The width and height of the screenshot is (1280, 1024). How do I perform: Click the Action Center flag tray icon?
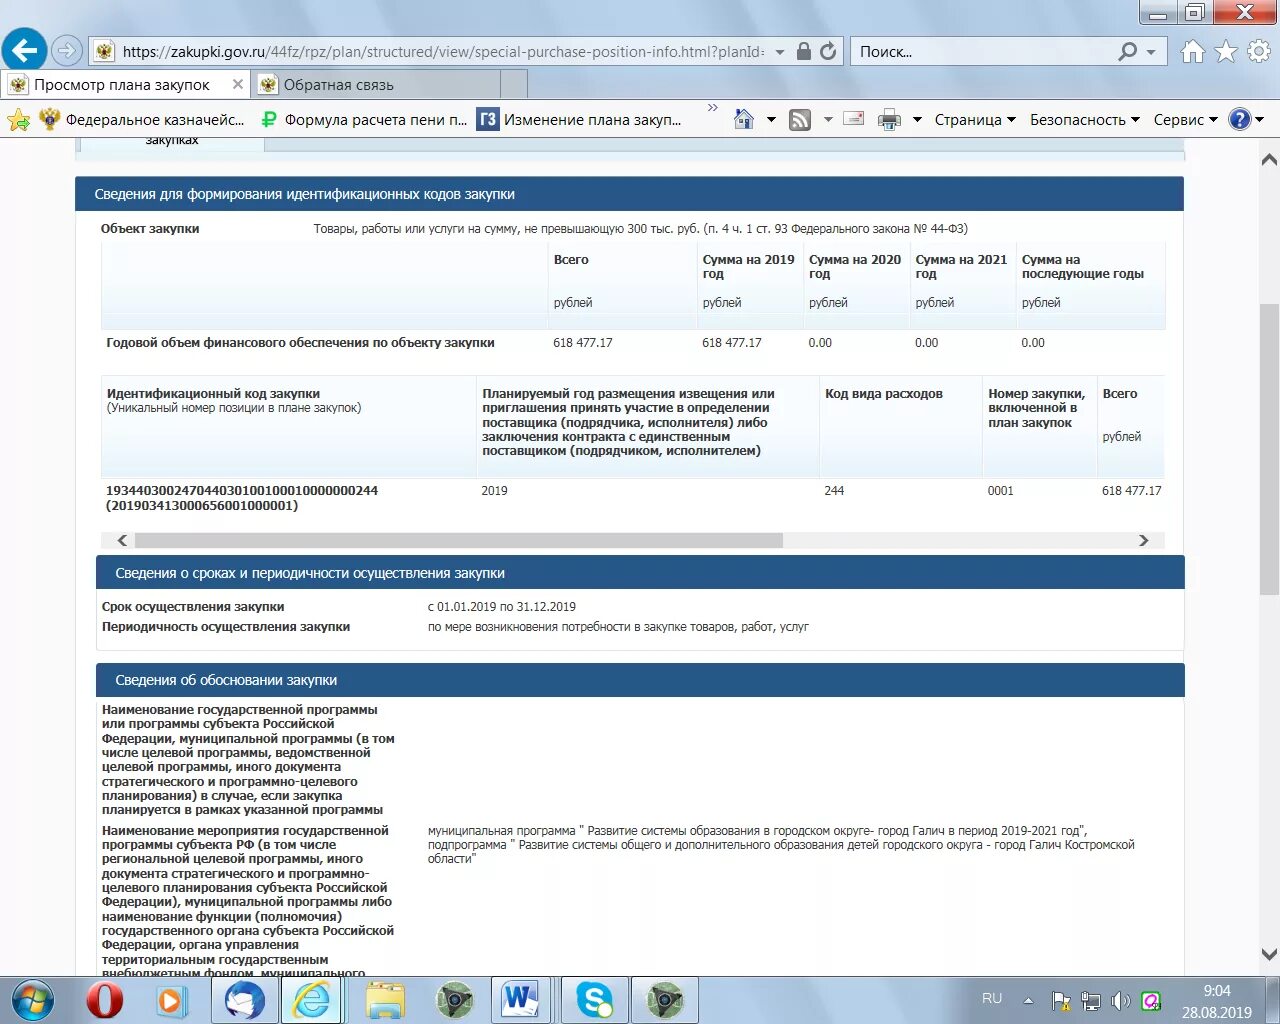1061,1001
